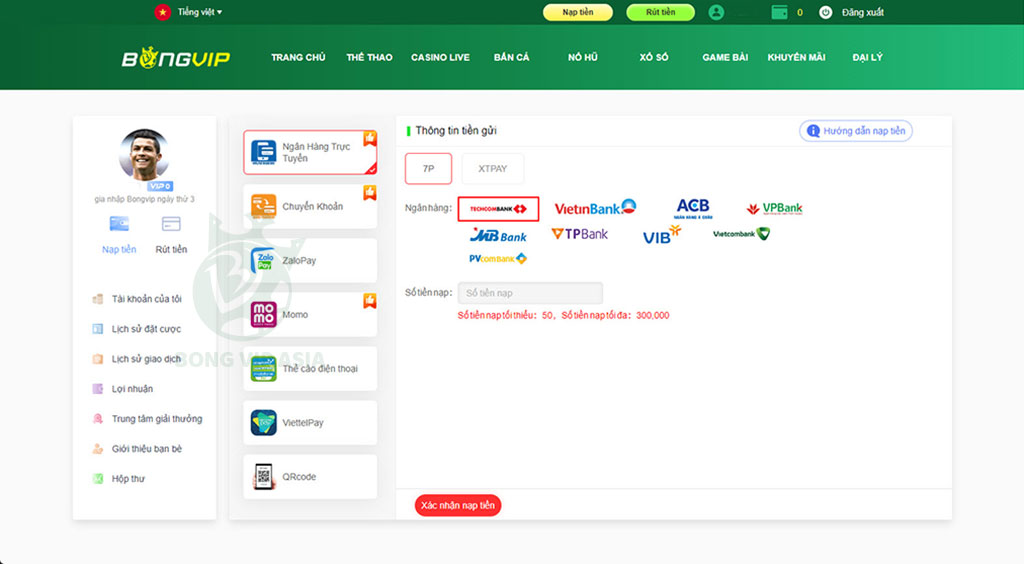Click the green Rút tiền button
The image size is (1024, 564).
(660, 12)
